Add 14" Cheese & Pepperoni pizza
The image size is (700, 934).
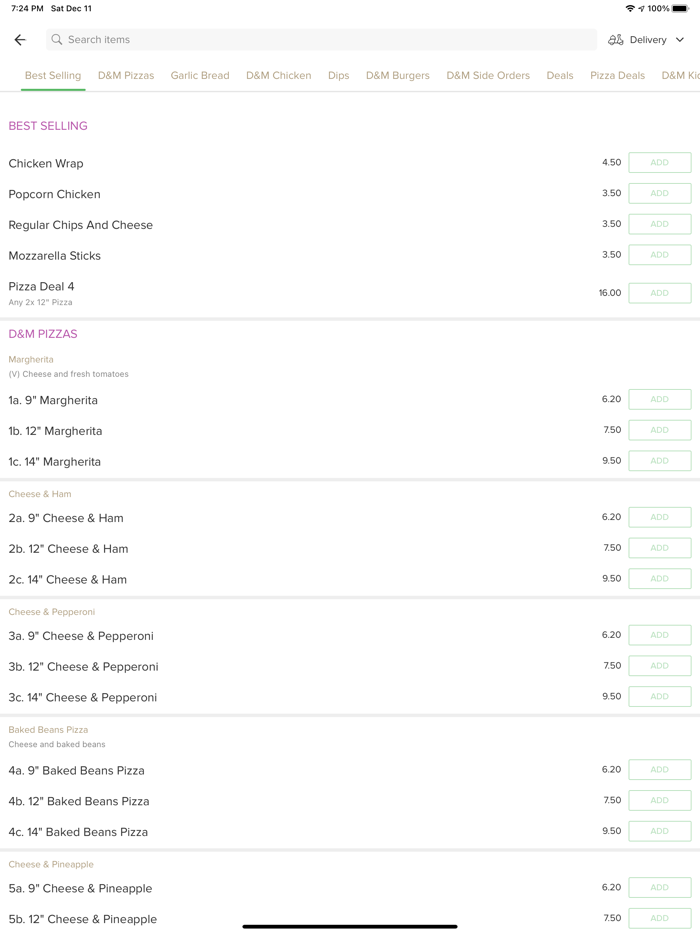click(x=659, y=696)
